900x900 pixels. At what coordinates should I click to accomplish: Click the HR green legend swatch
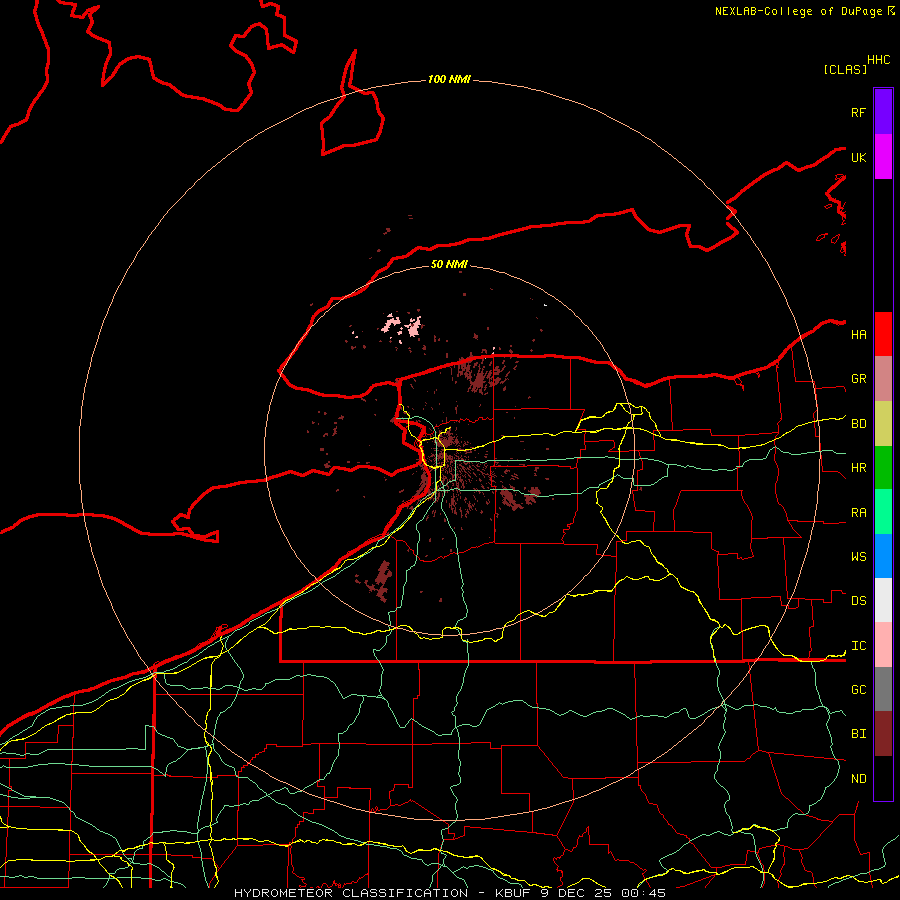883,467
